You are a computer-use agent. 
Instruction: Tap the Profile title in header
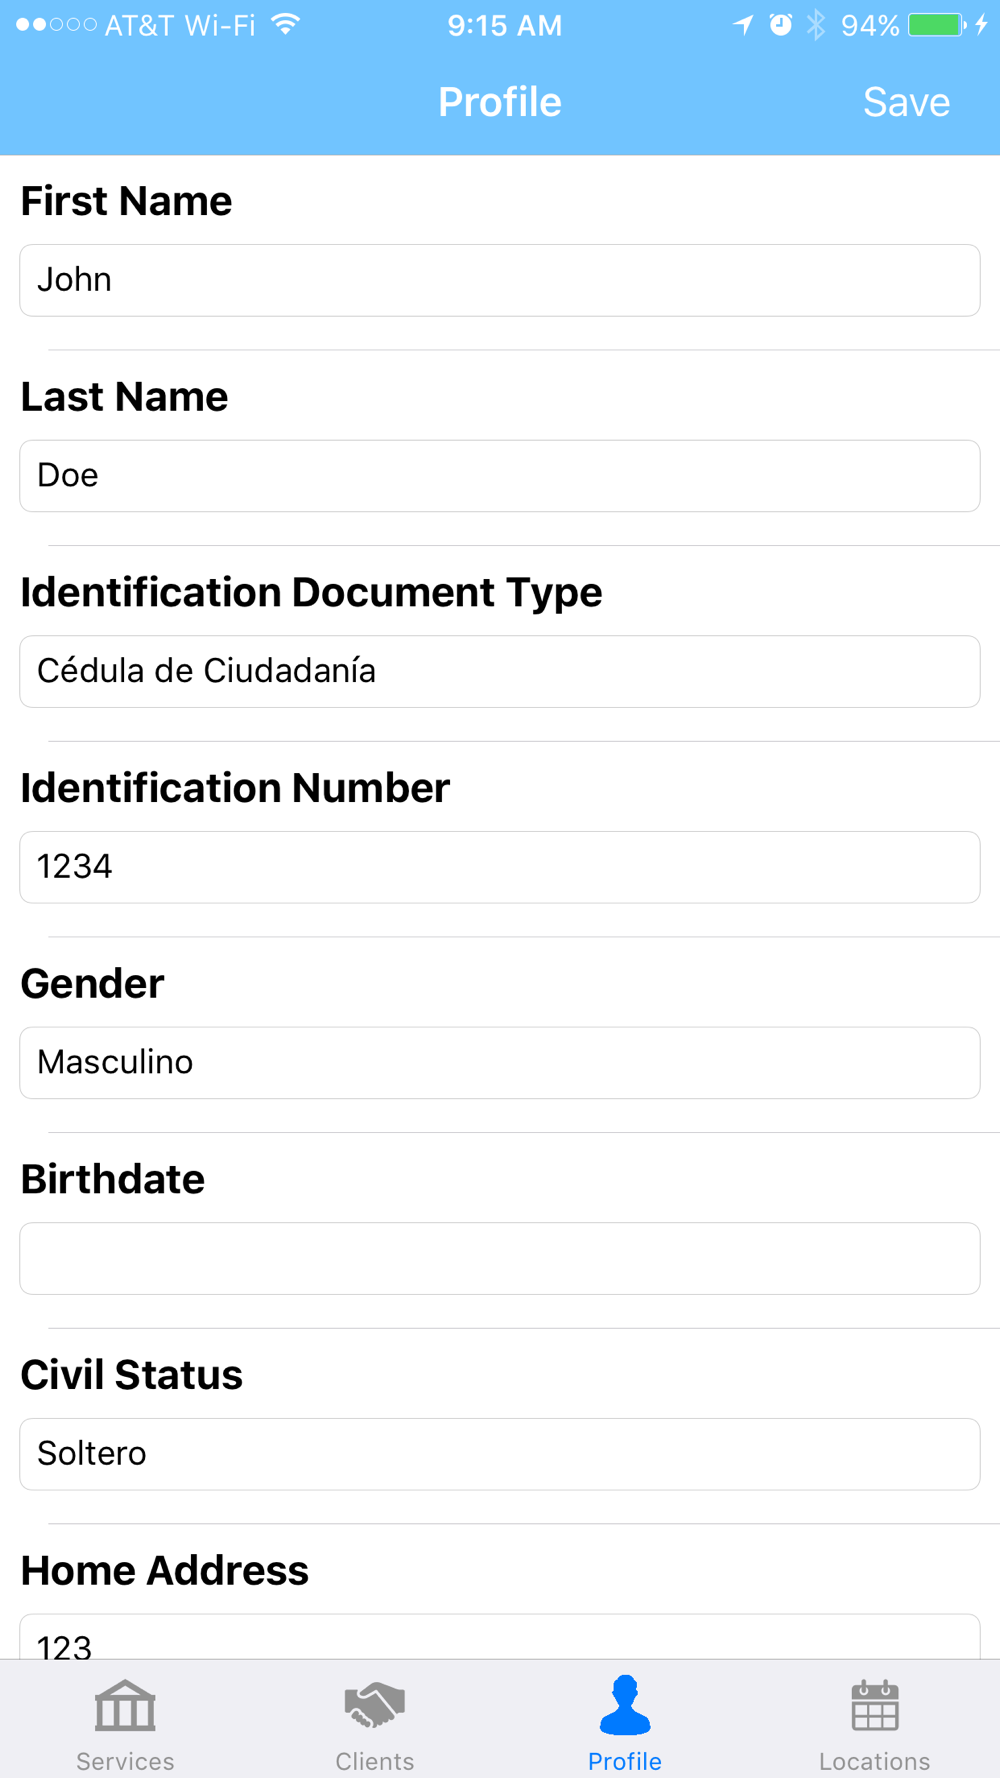[x=500, y=102]
